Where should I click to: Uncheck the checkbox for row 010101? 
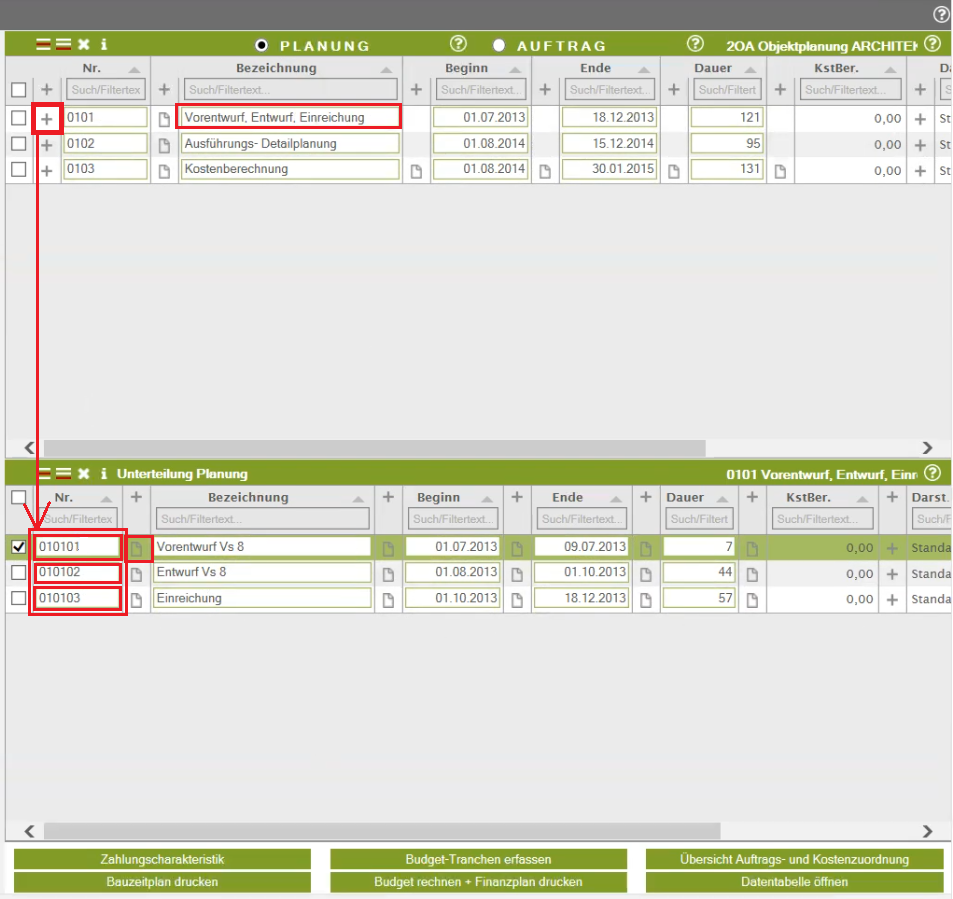coord(18,547)
